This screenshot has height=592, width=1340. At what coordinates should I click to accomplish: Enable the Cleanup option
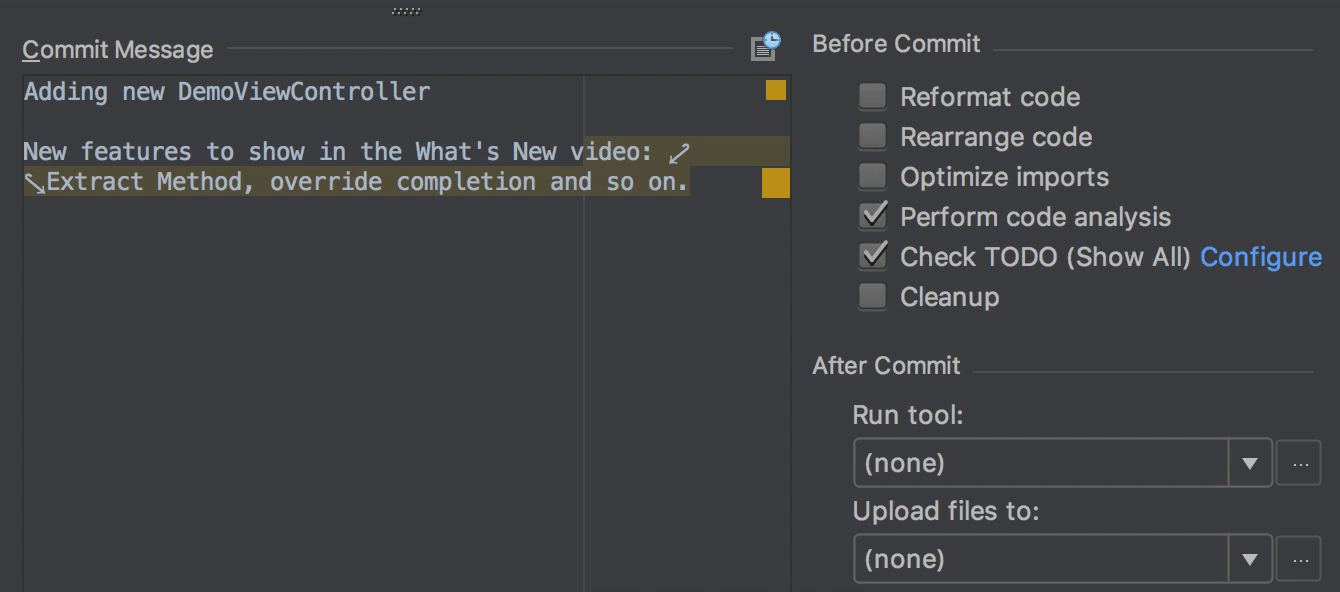pos(872,296)
